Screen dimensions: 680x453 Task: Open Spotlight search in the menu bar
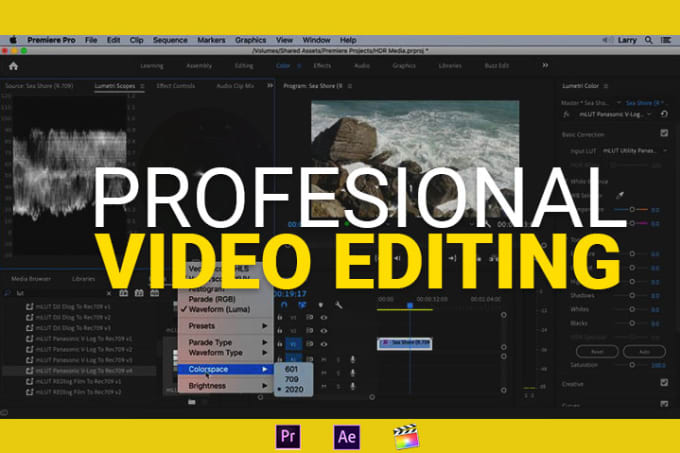648,40
